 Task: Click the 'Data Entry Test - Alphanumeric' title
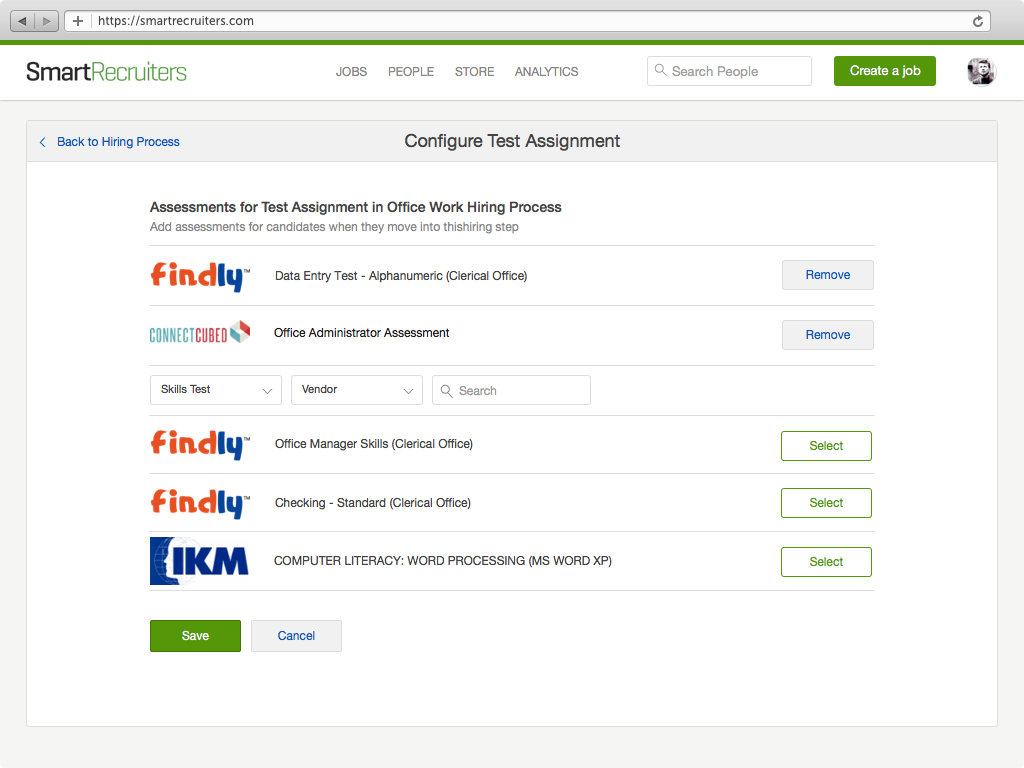coord(401,276)
